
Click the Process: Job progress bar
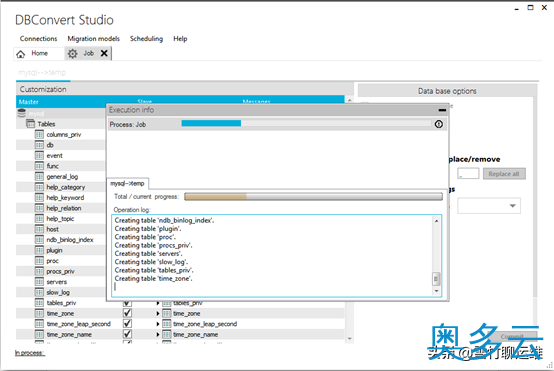point(306,123)
